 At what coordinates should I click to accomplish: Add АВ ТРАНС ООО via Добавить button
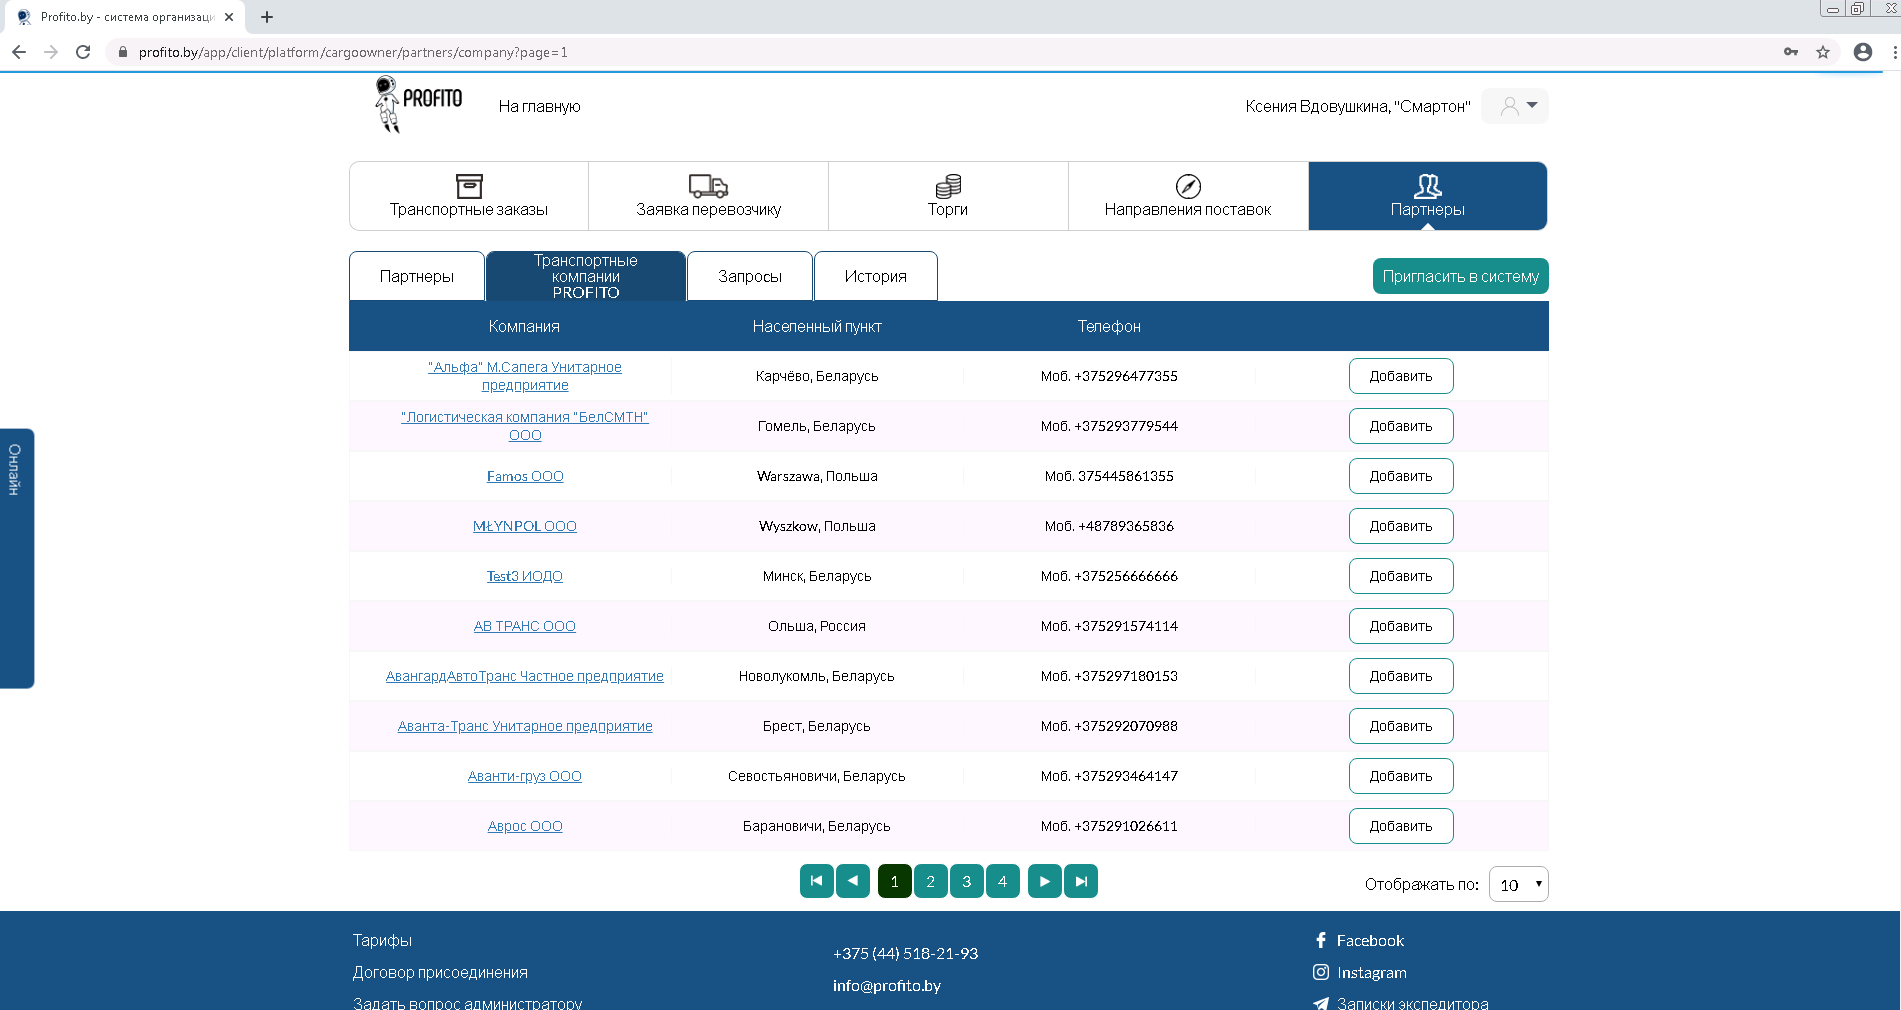[1400, 626]
